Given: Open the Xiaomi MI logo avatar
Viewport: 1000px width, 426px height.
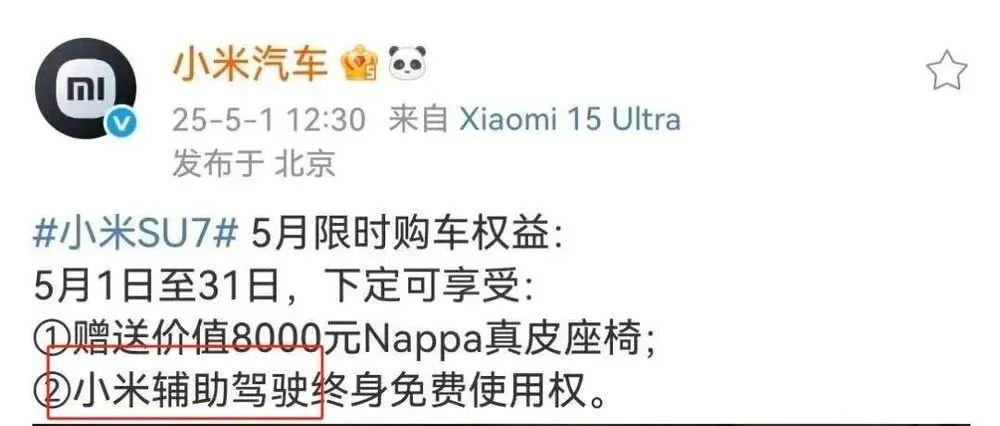Looking at the screenshot, I should [85, 89].
